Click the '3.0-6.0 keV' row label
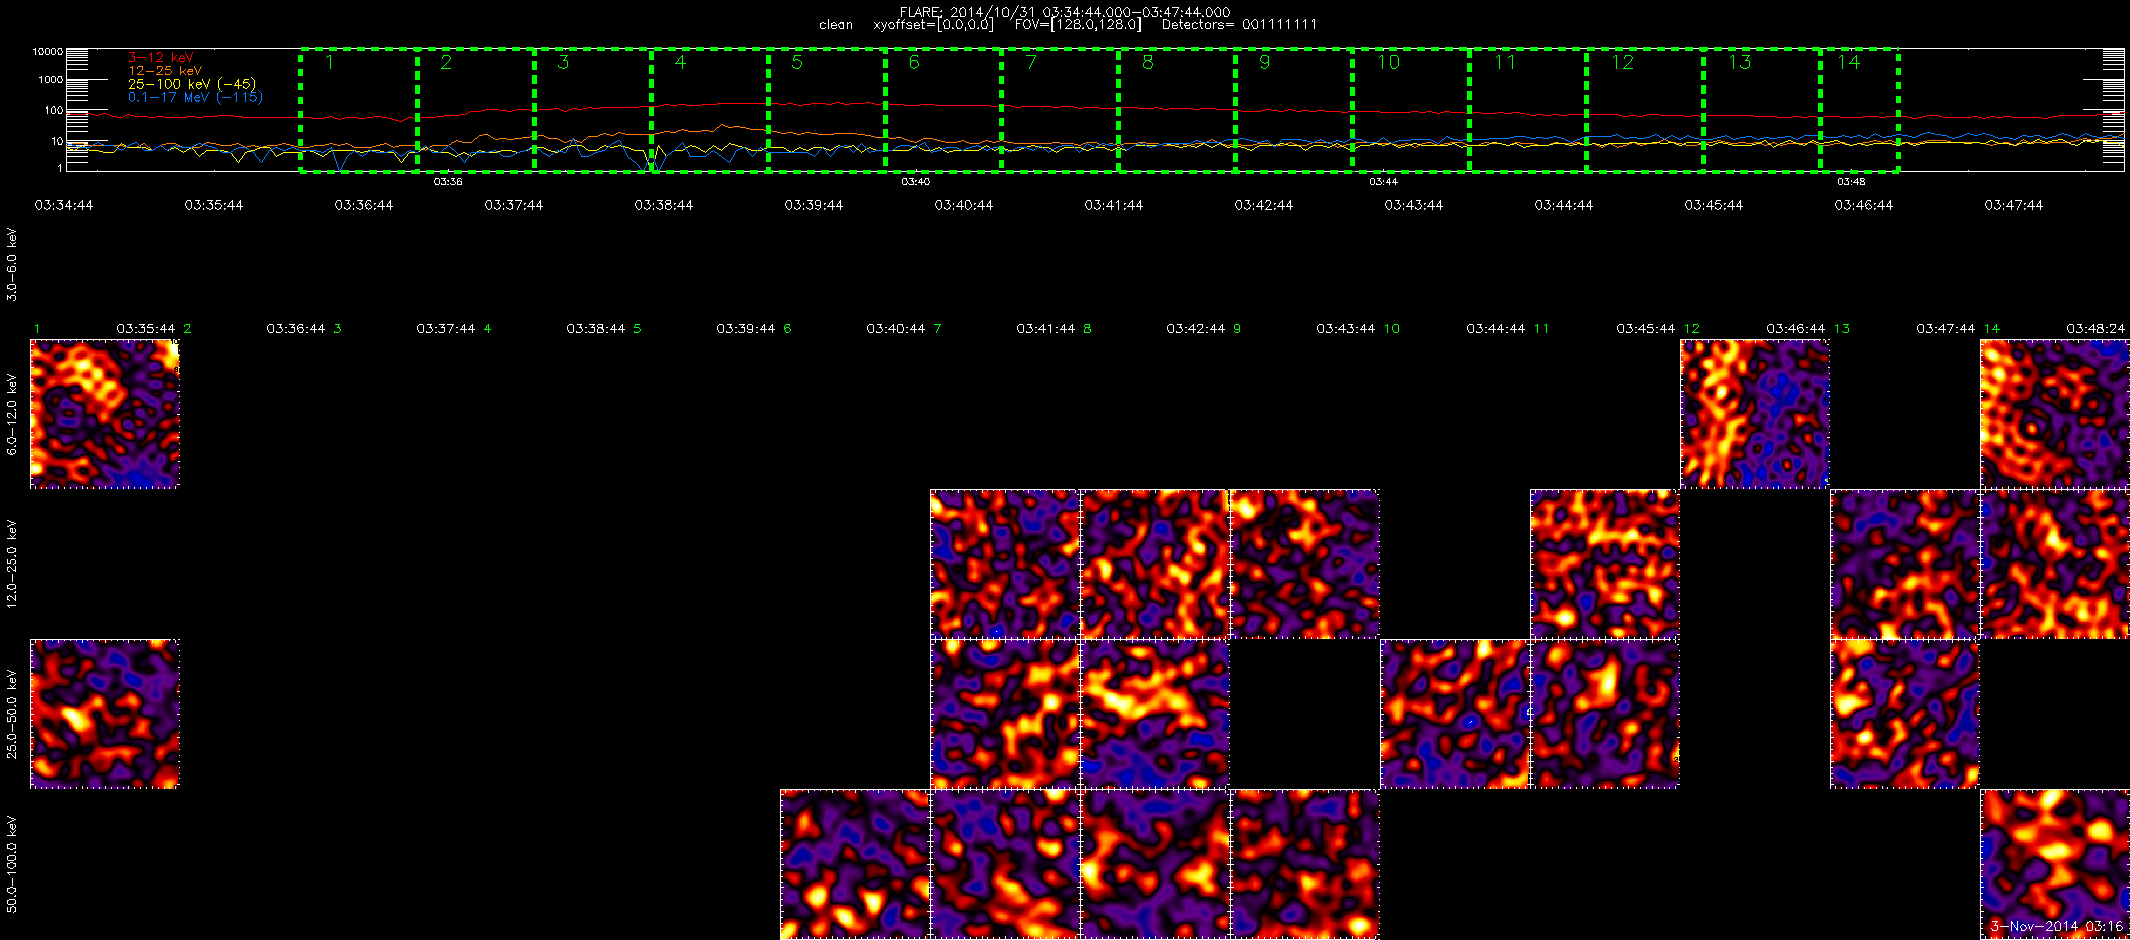 tap(12, 264)
